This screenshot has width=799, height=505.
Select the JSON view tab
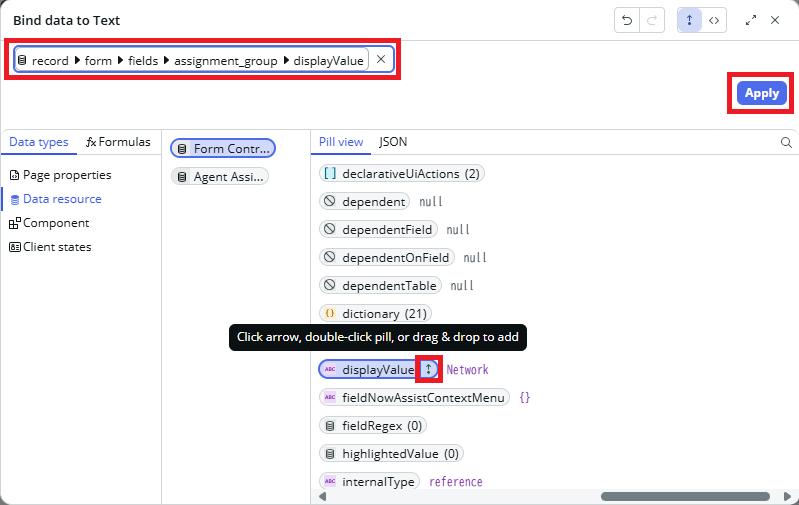point(393,142)
